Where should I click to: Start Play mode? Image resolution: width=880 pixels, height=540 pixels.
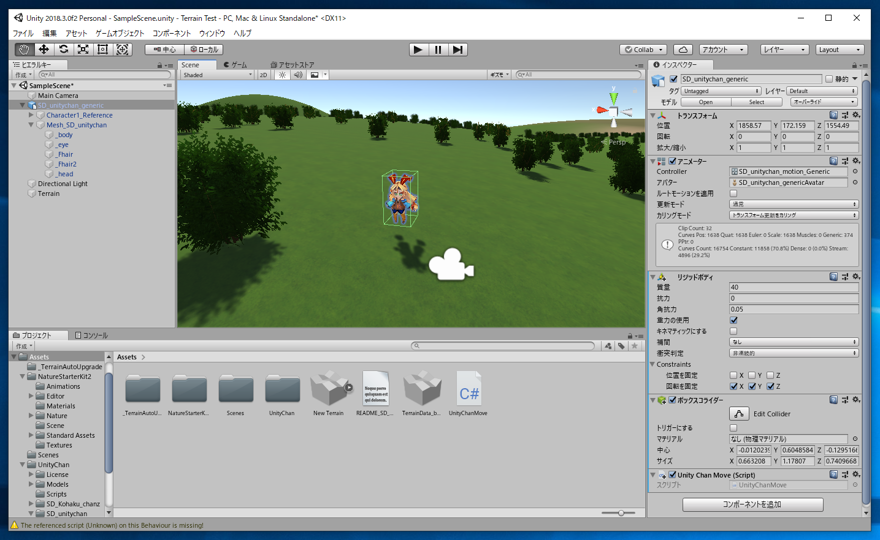coord(418,49)
